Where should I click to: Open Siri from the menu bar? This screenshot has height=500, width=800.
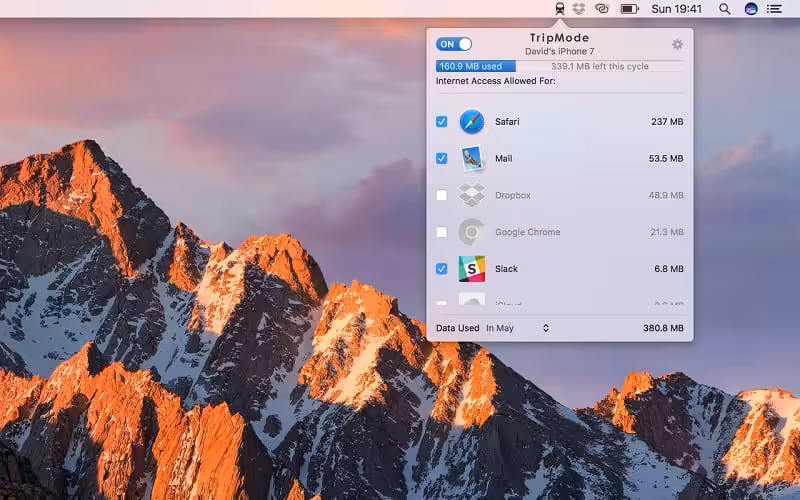click(751, 9)
